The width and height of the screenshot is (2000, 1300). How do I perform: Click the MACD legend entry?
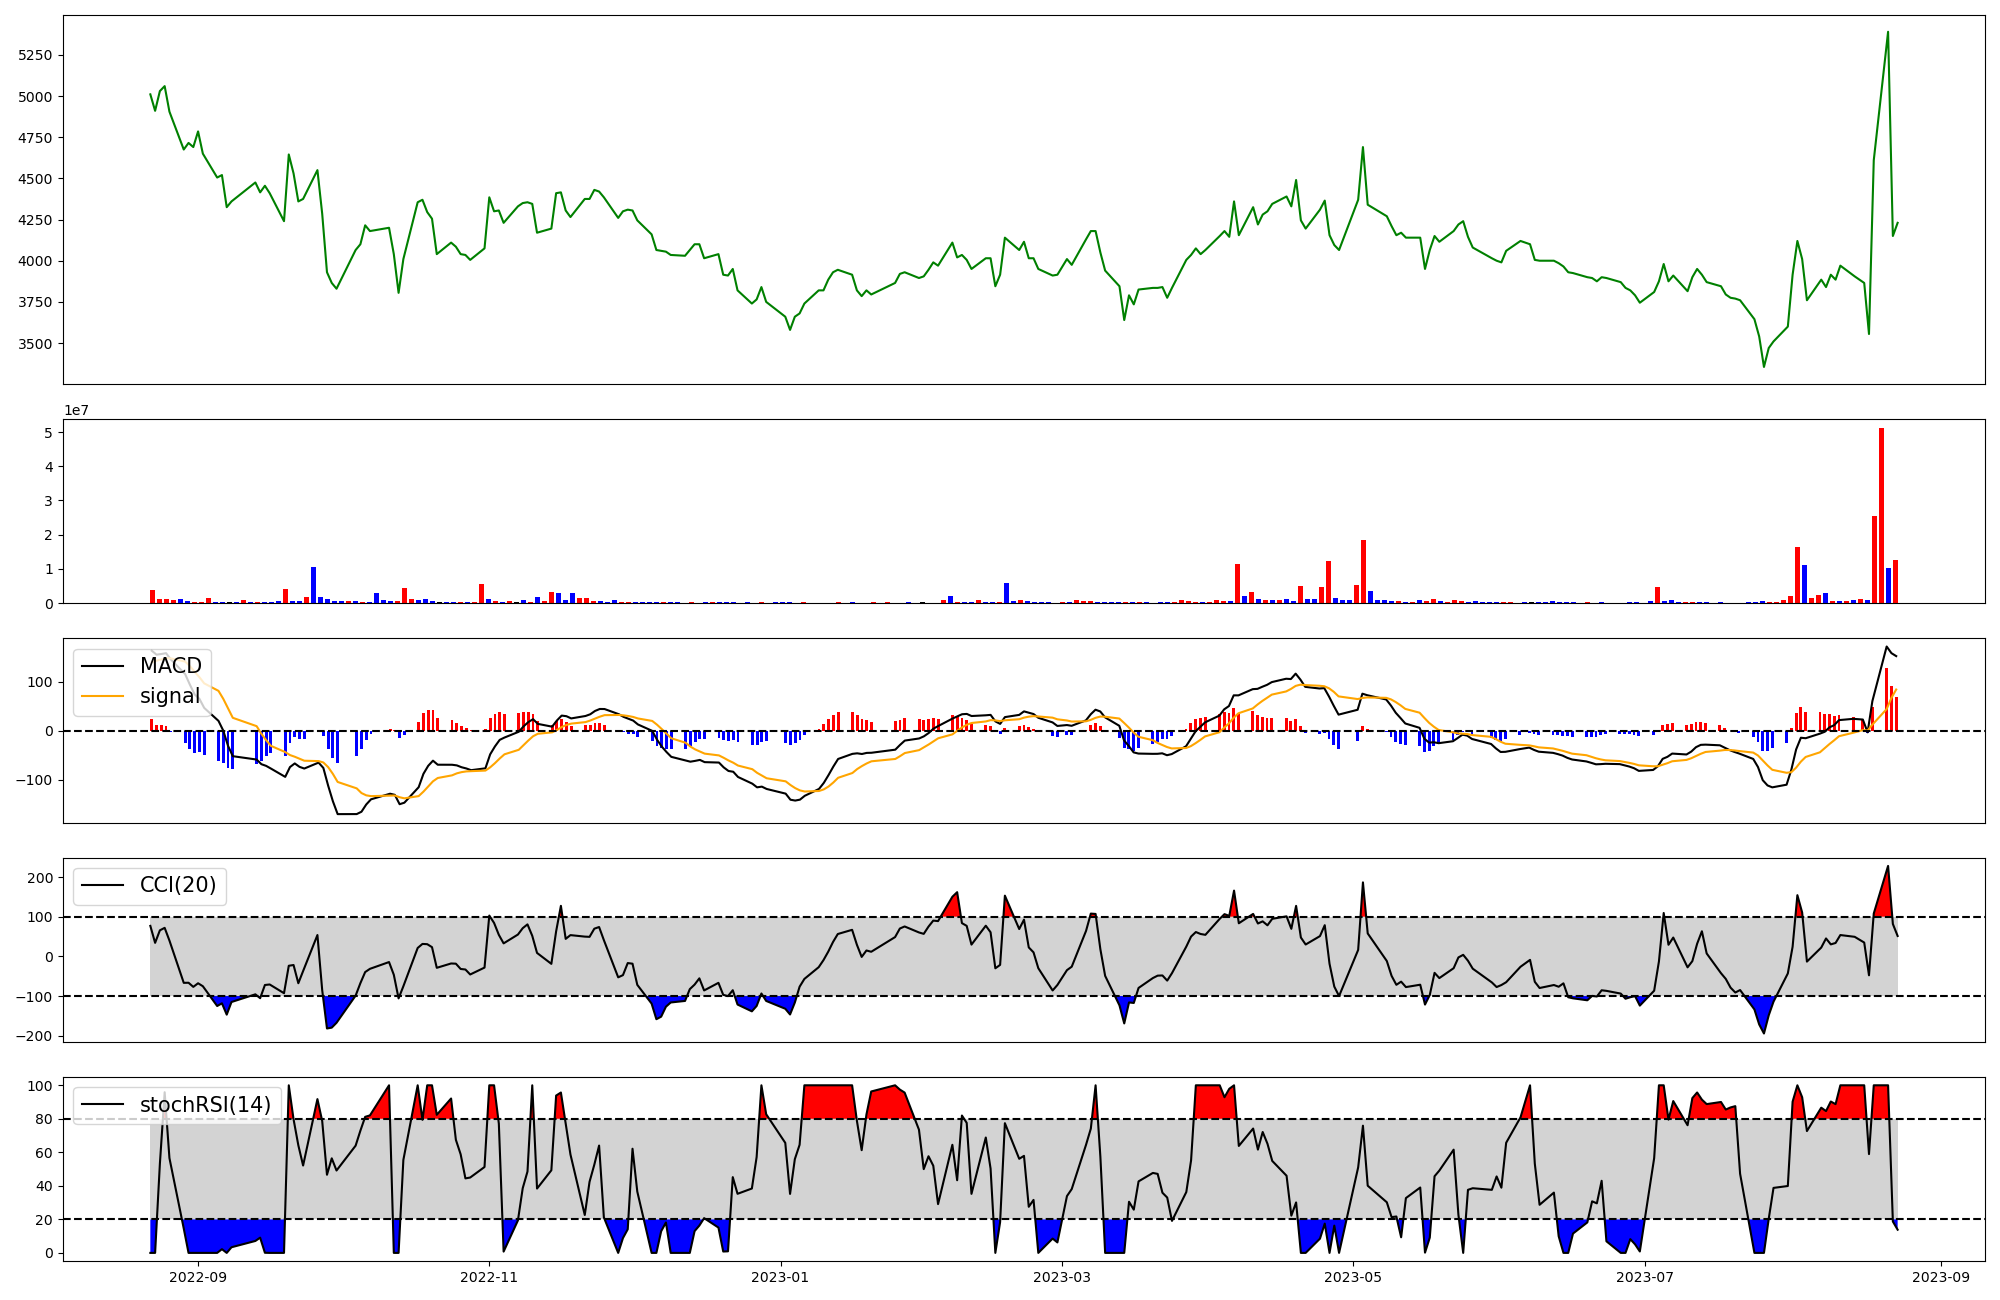[170, 666]
